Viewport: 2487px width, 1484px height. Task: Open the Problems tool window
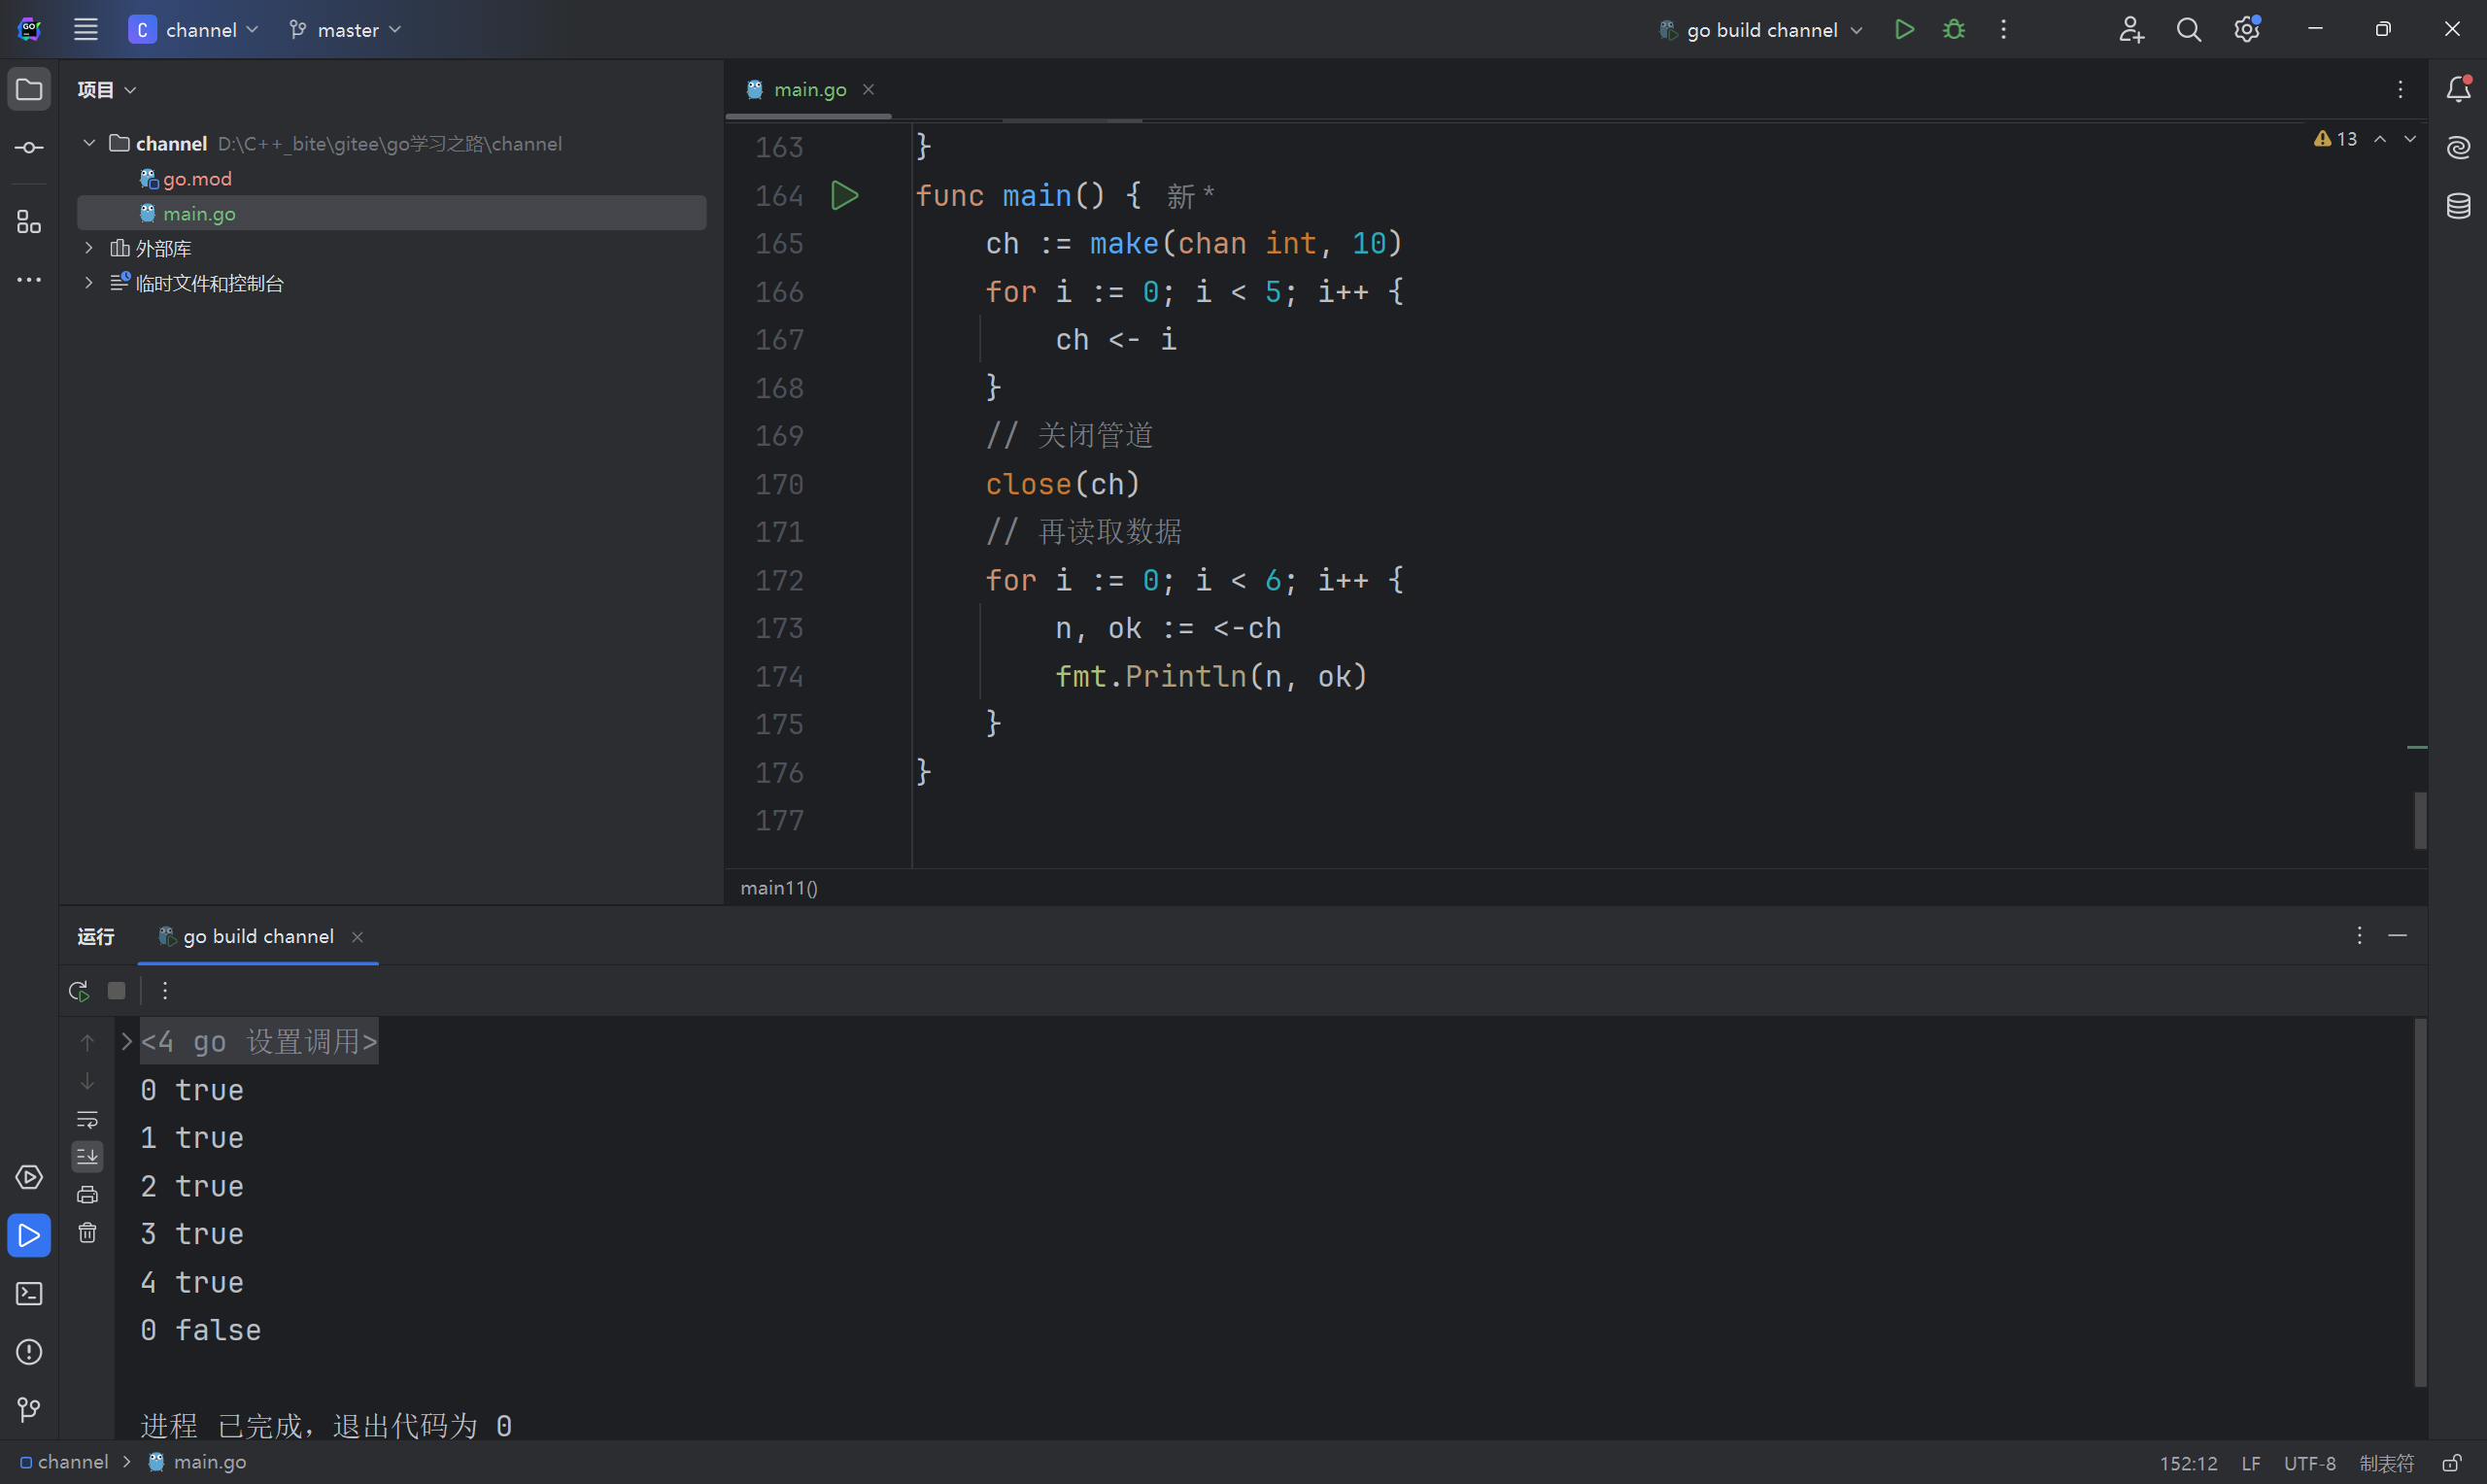point(29,1351)
